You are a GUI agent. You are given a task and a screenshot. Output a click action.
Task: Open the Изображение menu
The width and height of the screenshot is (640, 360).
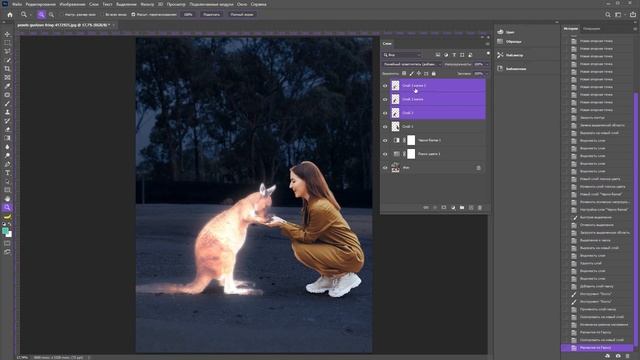(x=72, y=4)
